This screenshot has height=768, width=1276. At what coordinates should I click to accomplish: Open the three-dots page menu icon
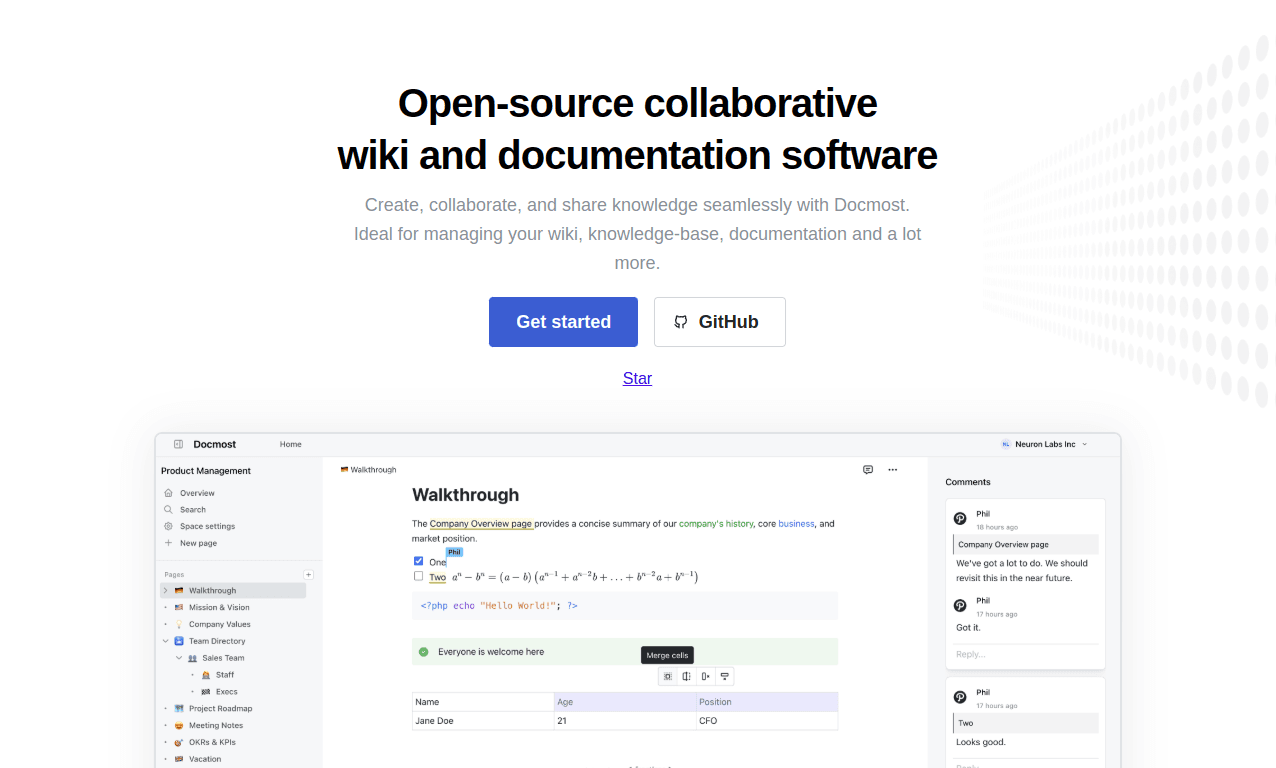893,469
